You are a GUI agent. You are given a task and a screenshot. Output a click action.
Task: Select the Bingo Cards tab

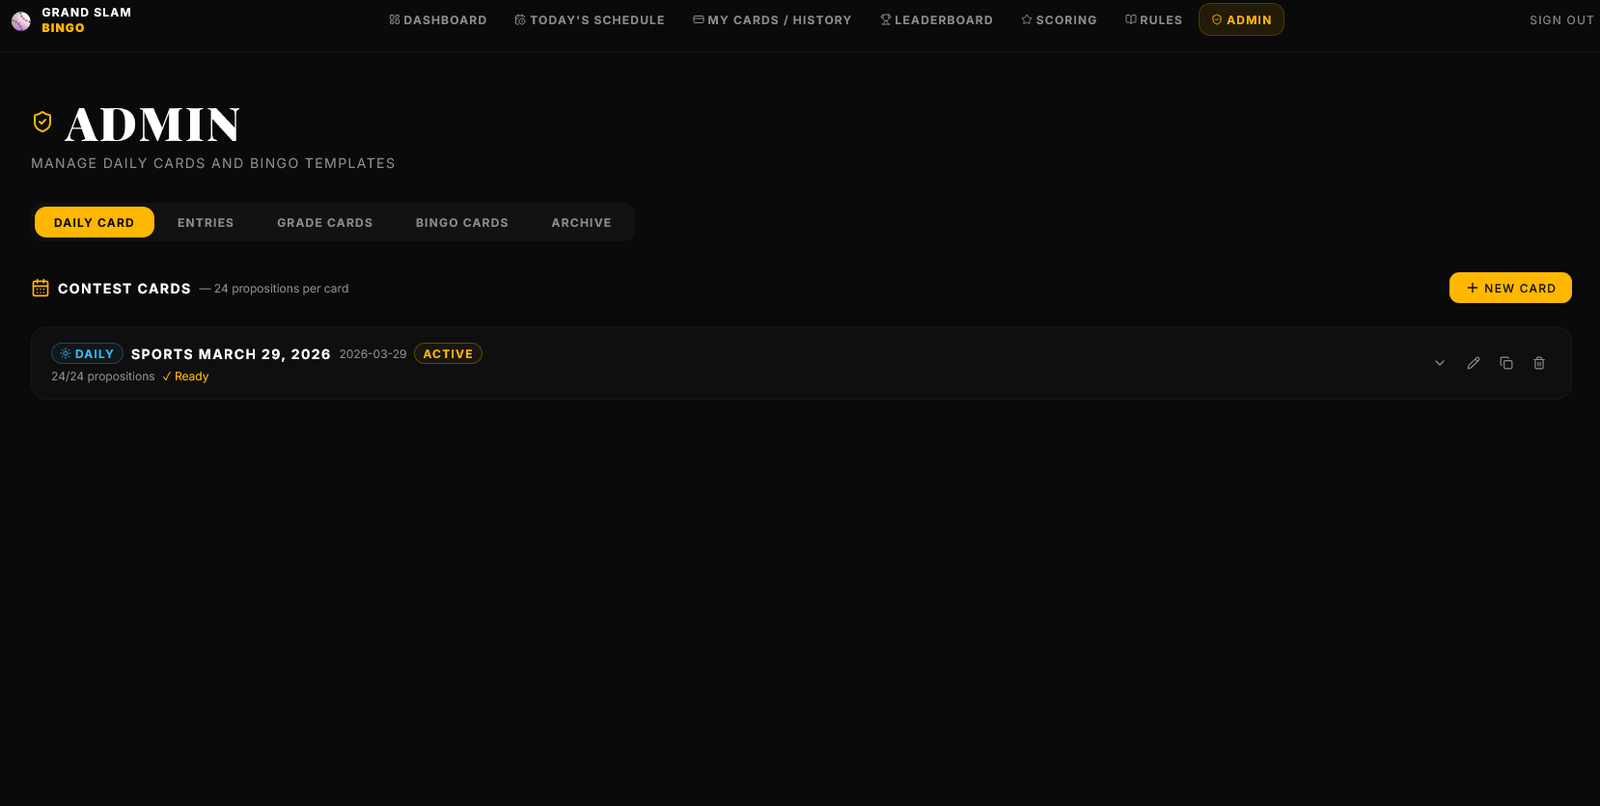(x=462, y=223)
